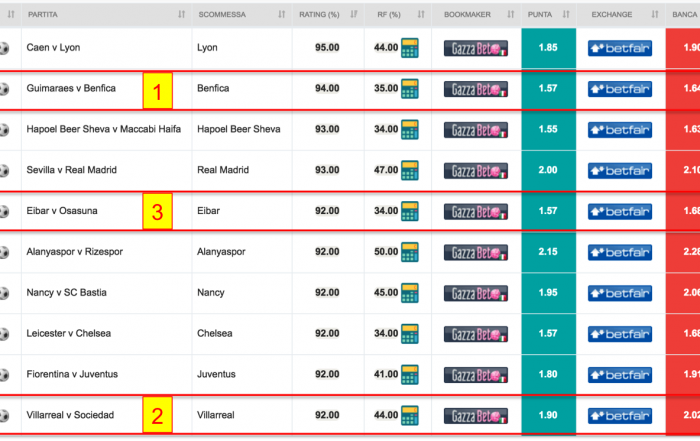Click Punta odds 1.85 for Lyon
The height and width of the screenshot is (441, 700).
point(548,48)
